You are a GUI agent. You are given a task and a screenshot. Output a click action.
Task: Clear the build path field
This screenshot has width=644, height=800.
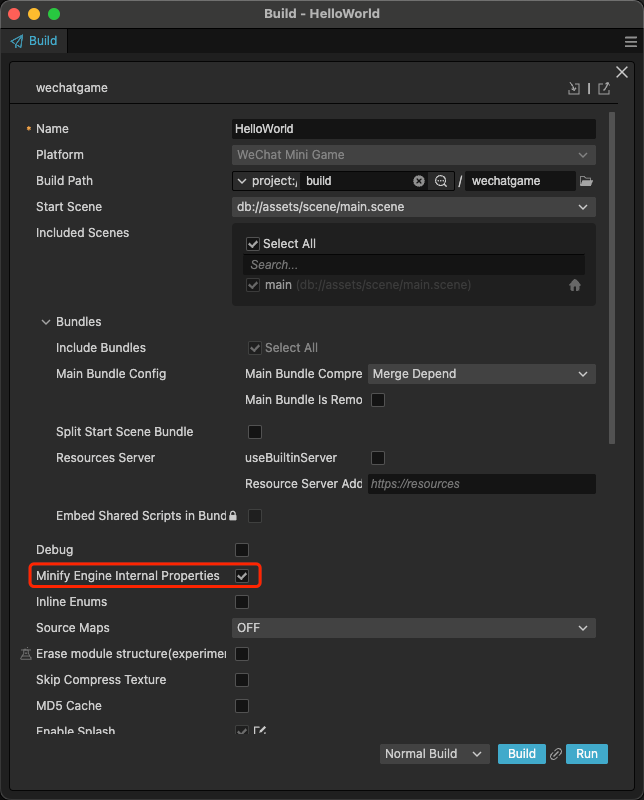tap(418, 181)
